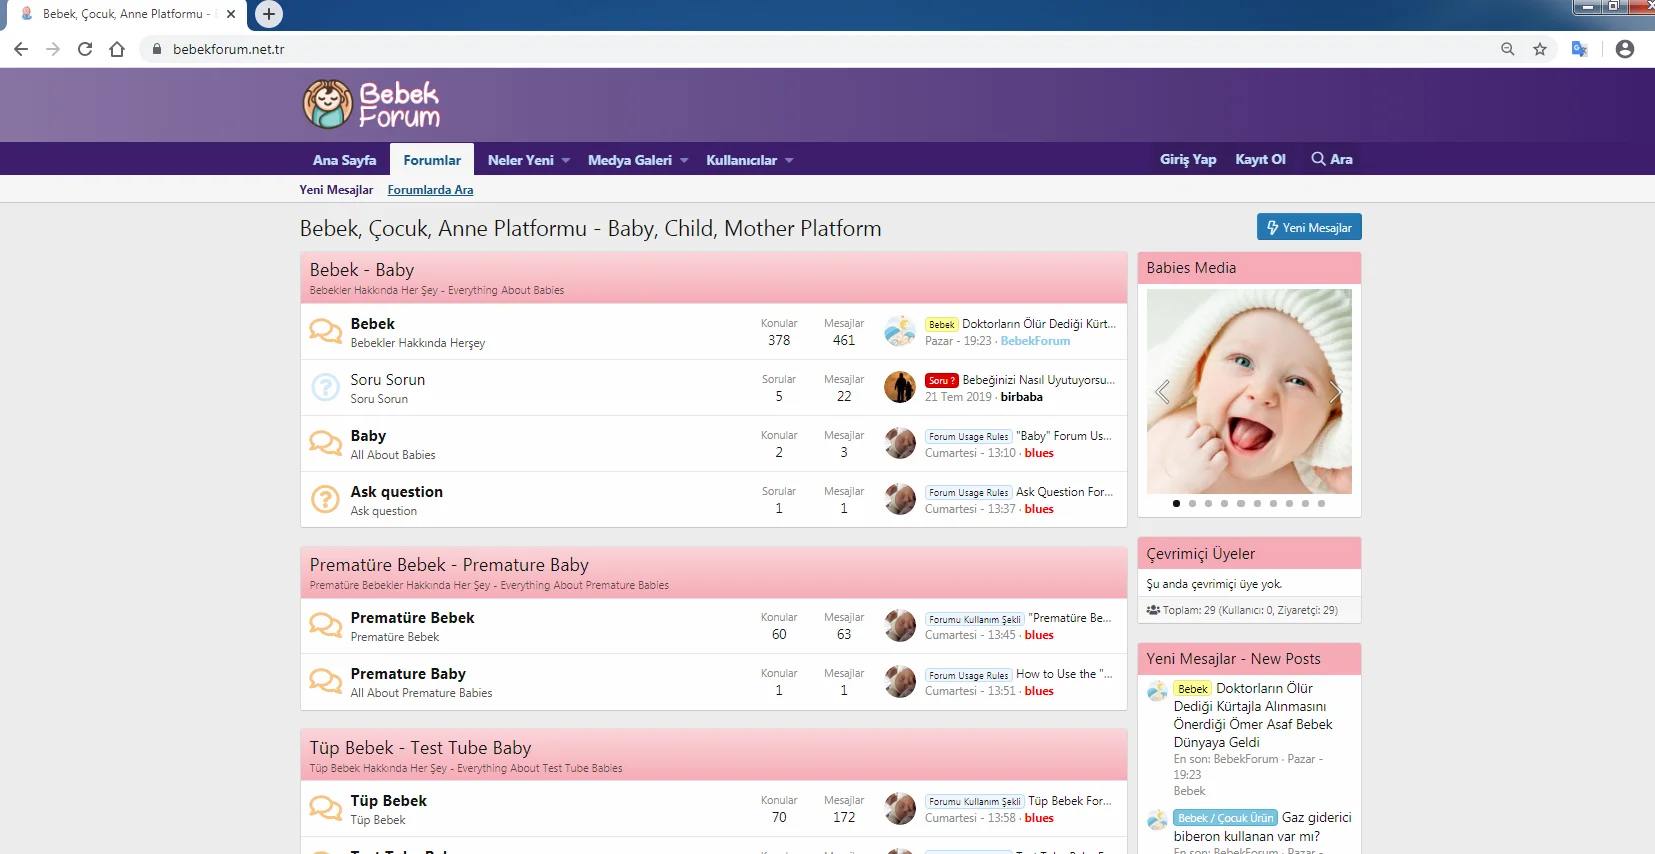Open the Forumlarda Ara link
1655x854 pixels.
point(430,190)
